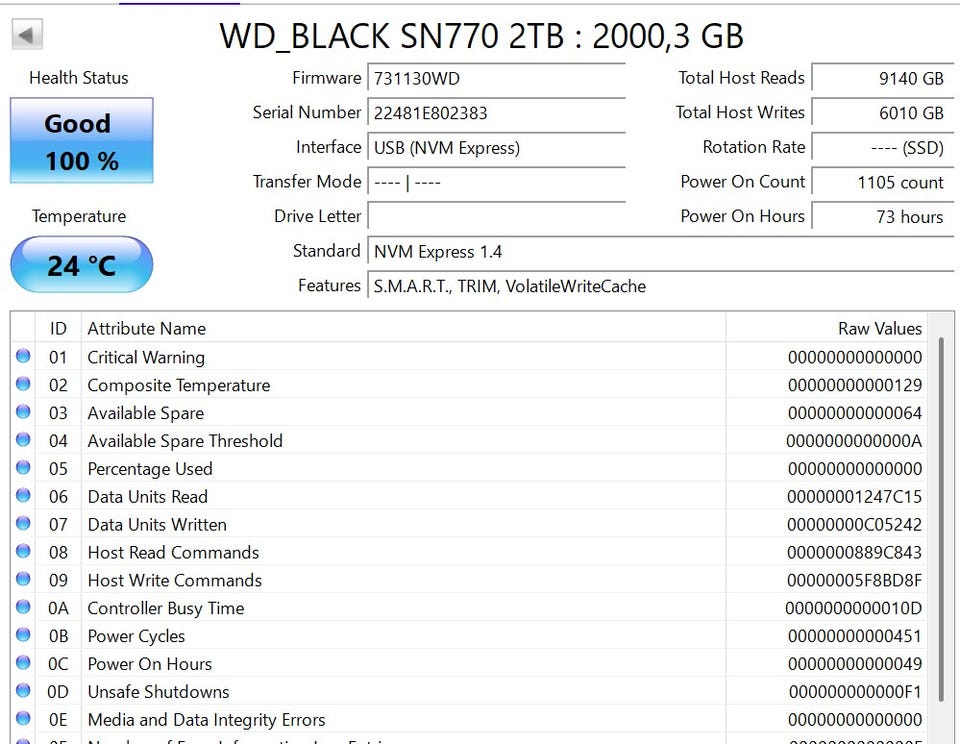This screenshot has height=744, width=960.
Task: Click the blue status dot for Data Units Written
Action: pos(23,523)
